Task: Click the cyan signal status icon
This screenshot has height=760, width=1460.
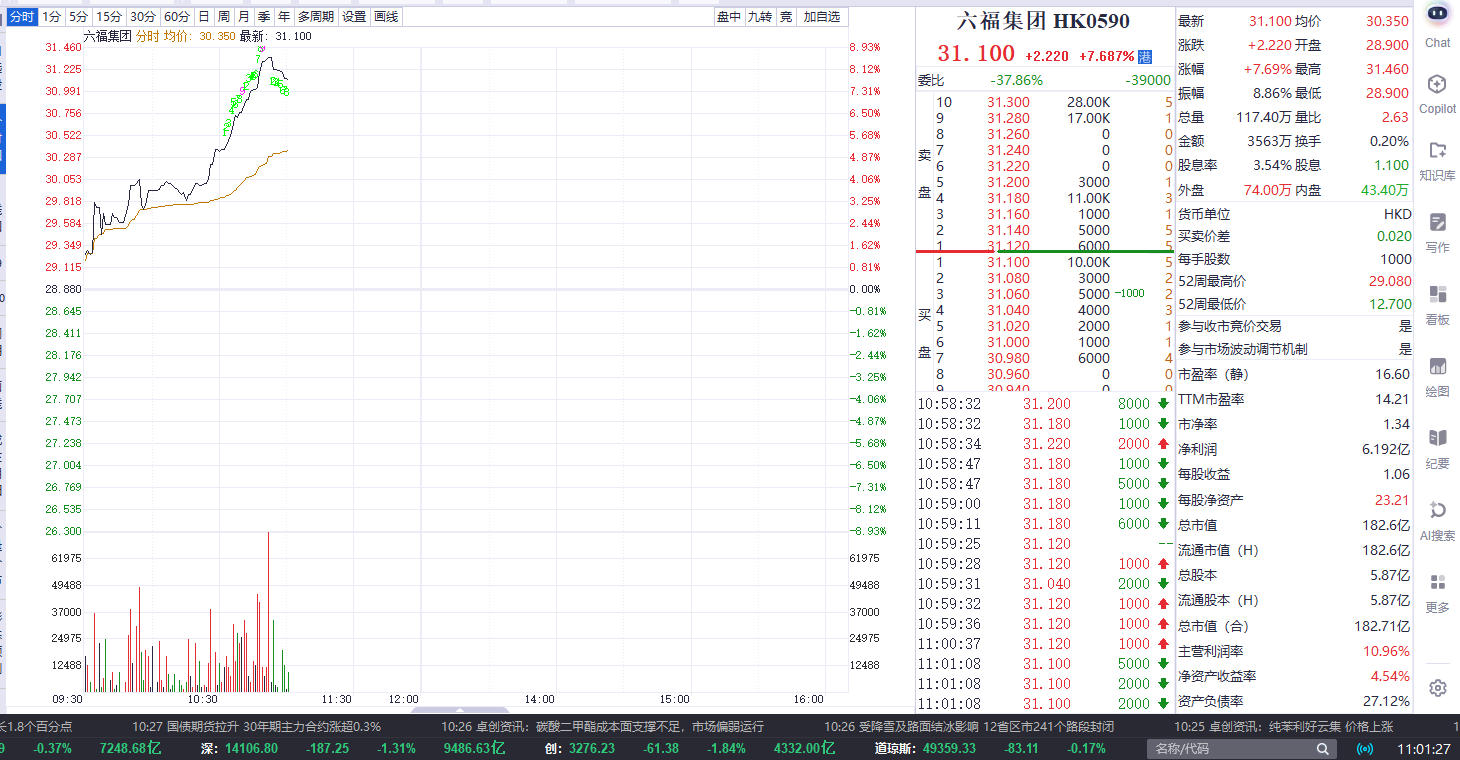Action: click(1364, 749)
